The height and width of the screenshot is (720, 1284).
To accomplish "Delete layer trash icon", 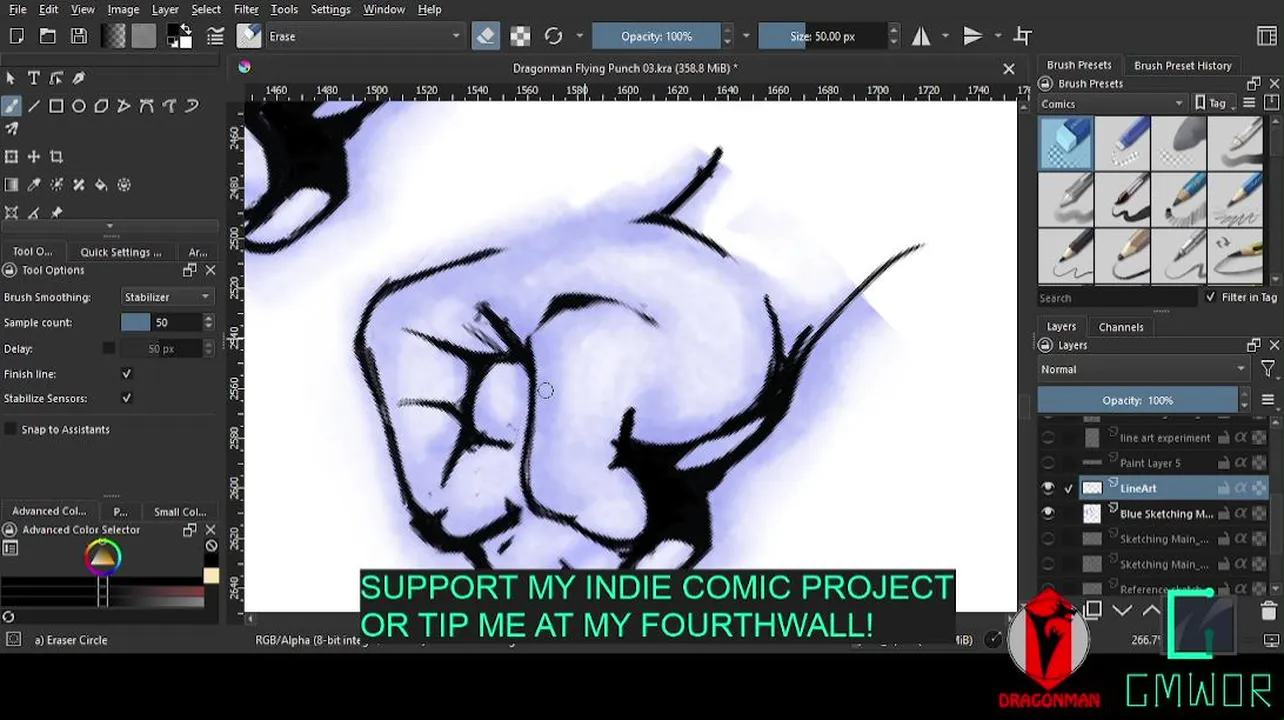I will point(1269,611).
